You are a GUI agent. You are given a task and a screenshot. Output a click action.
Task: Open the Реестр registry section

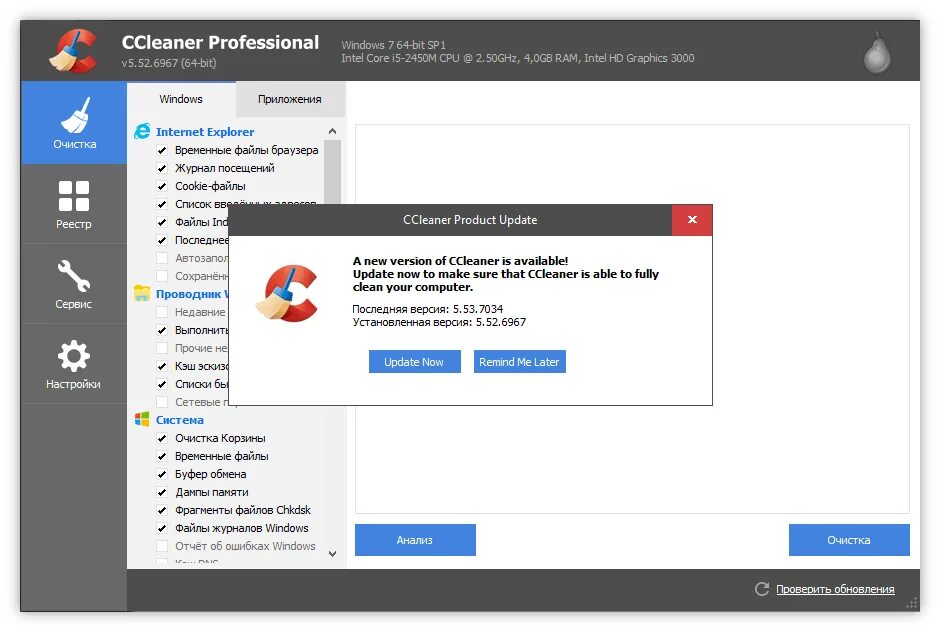74,204
